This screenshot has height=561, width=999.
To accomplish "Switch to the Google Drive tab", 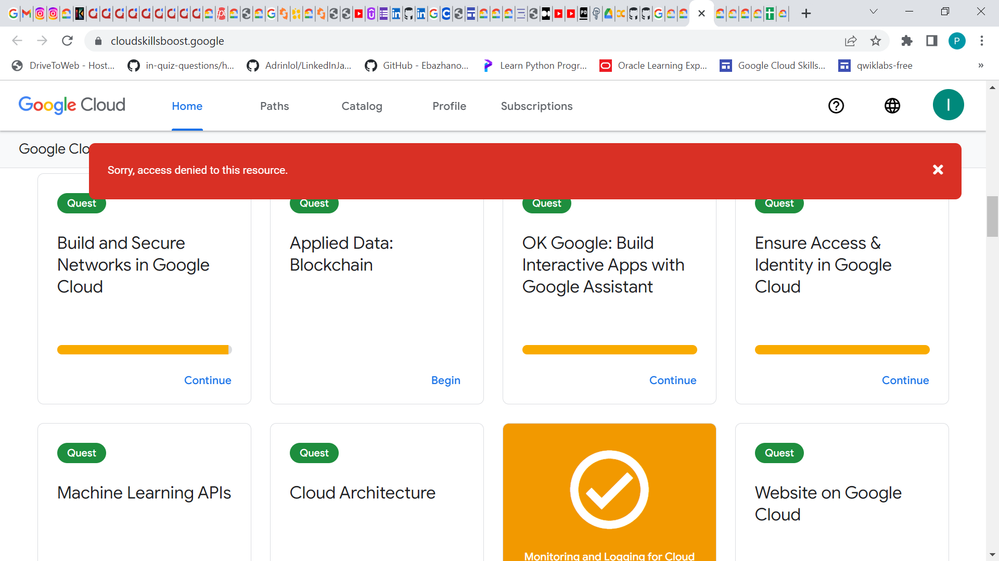I will pyautogui.click(x=608, y=13).
